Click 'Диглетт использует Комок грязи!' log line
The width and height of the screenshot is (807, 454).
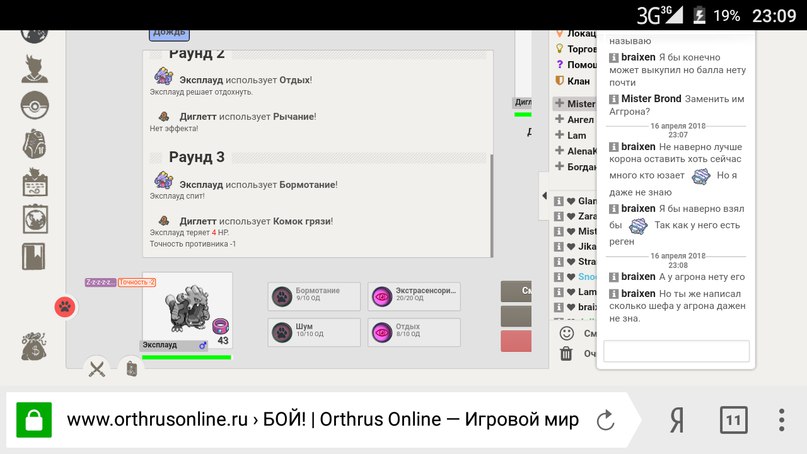(256, 221)
